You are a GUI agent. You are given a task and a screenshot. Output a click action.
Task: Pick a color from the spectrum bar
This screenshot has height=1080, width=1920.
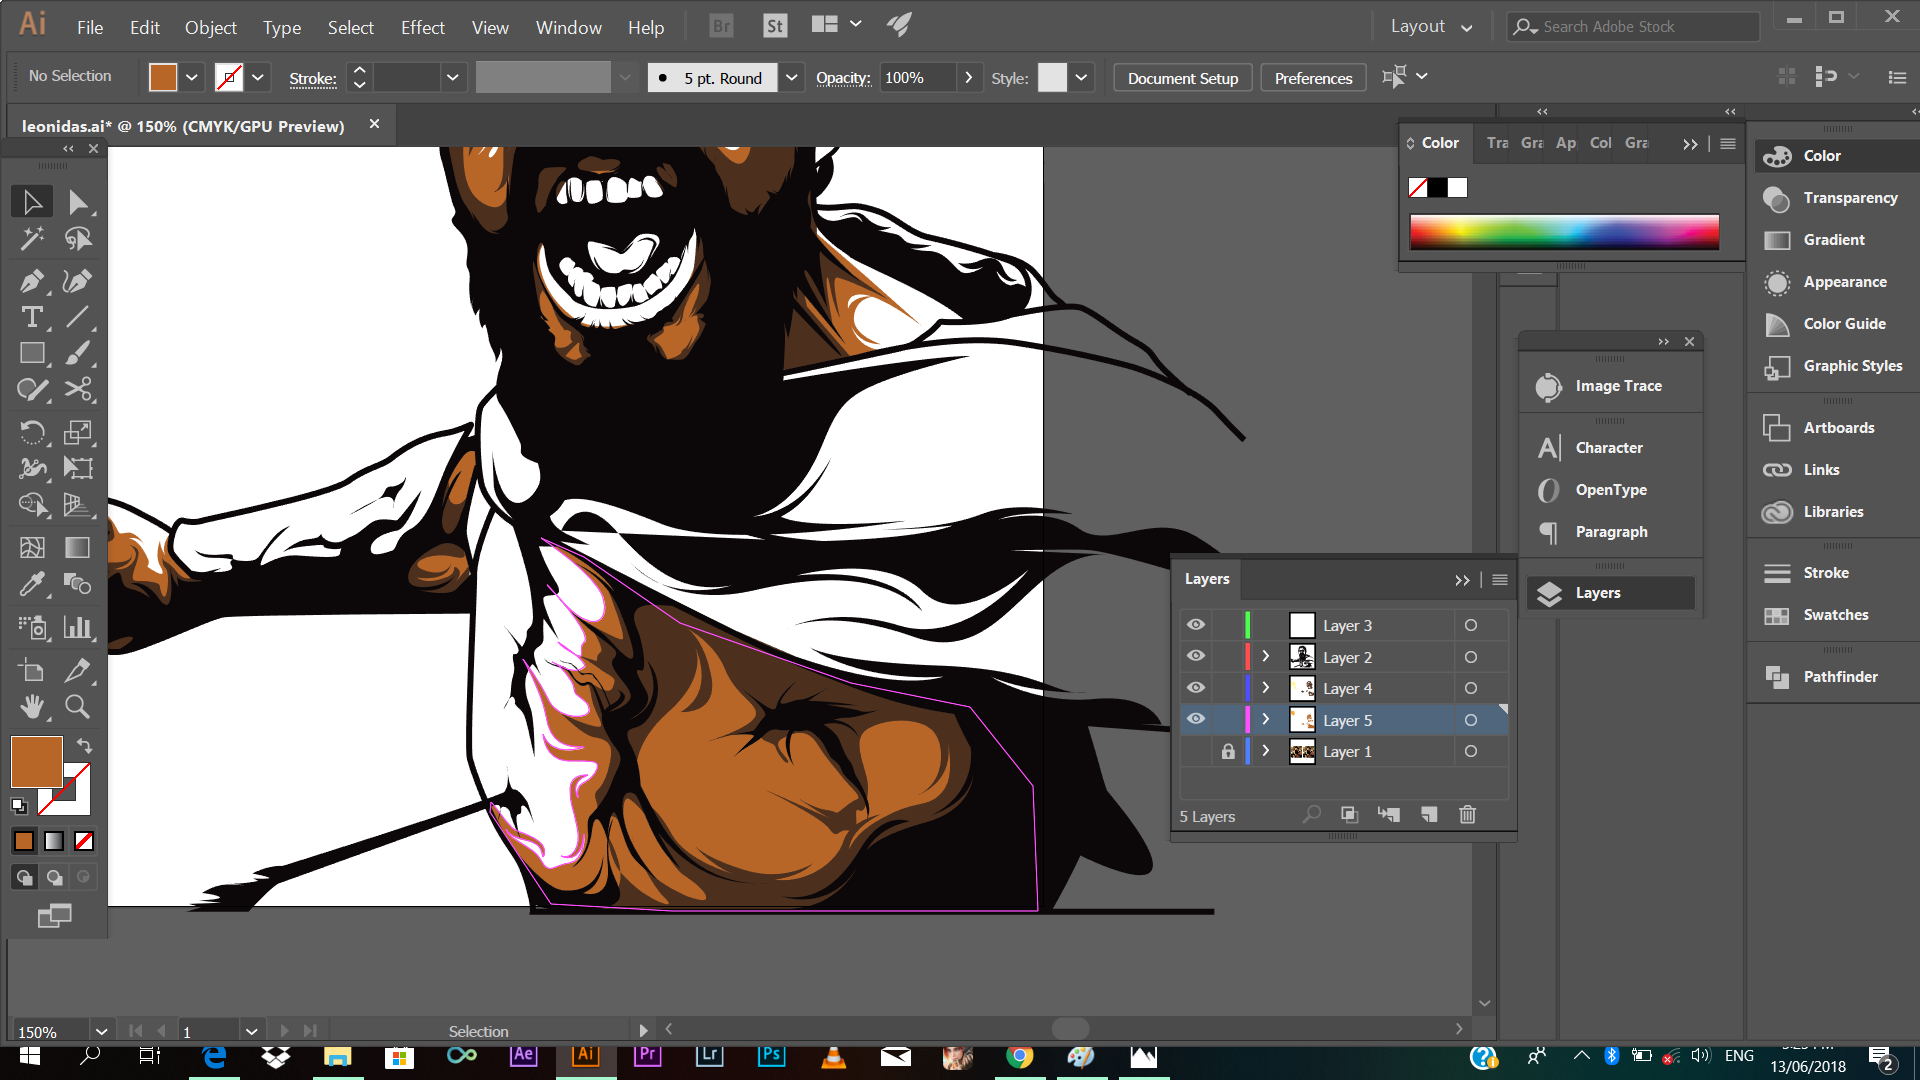(1563, 232)
